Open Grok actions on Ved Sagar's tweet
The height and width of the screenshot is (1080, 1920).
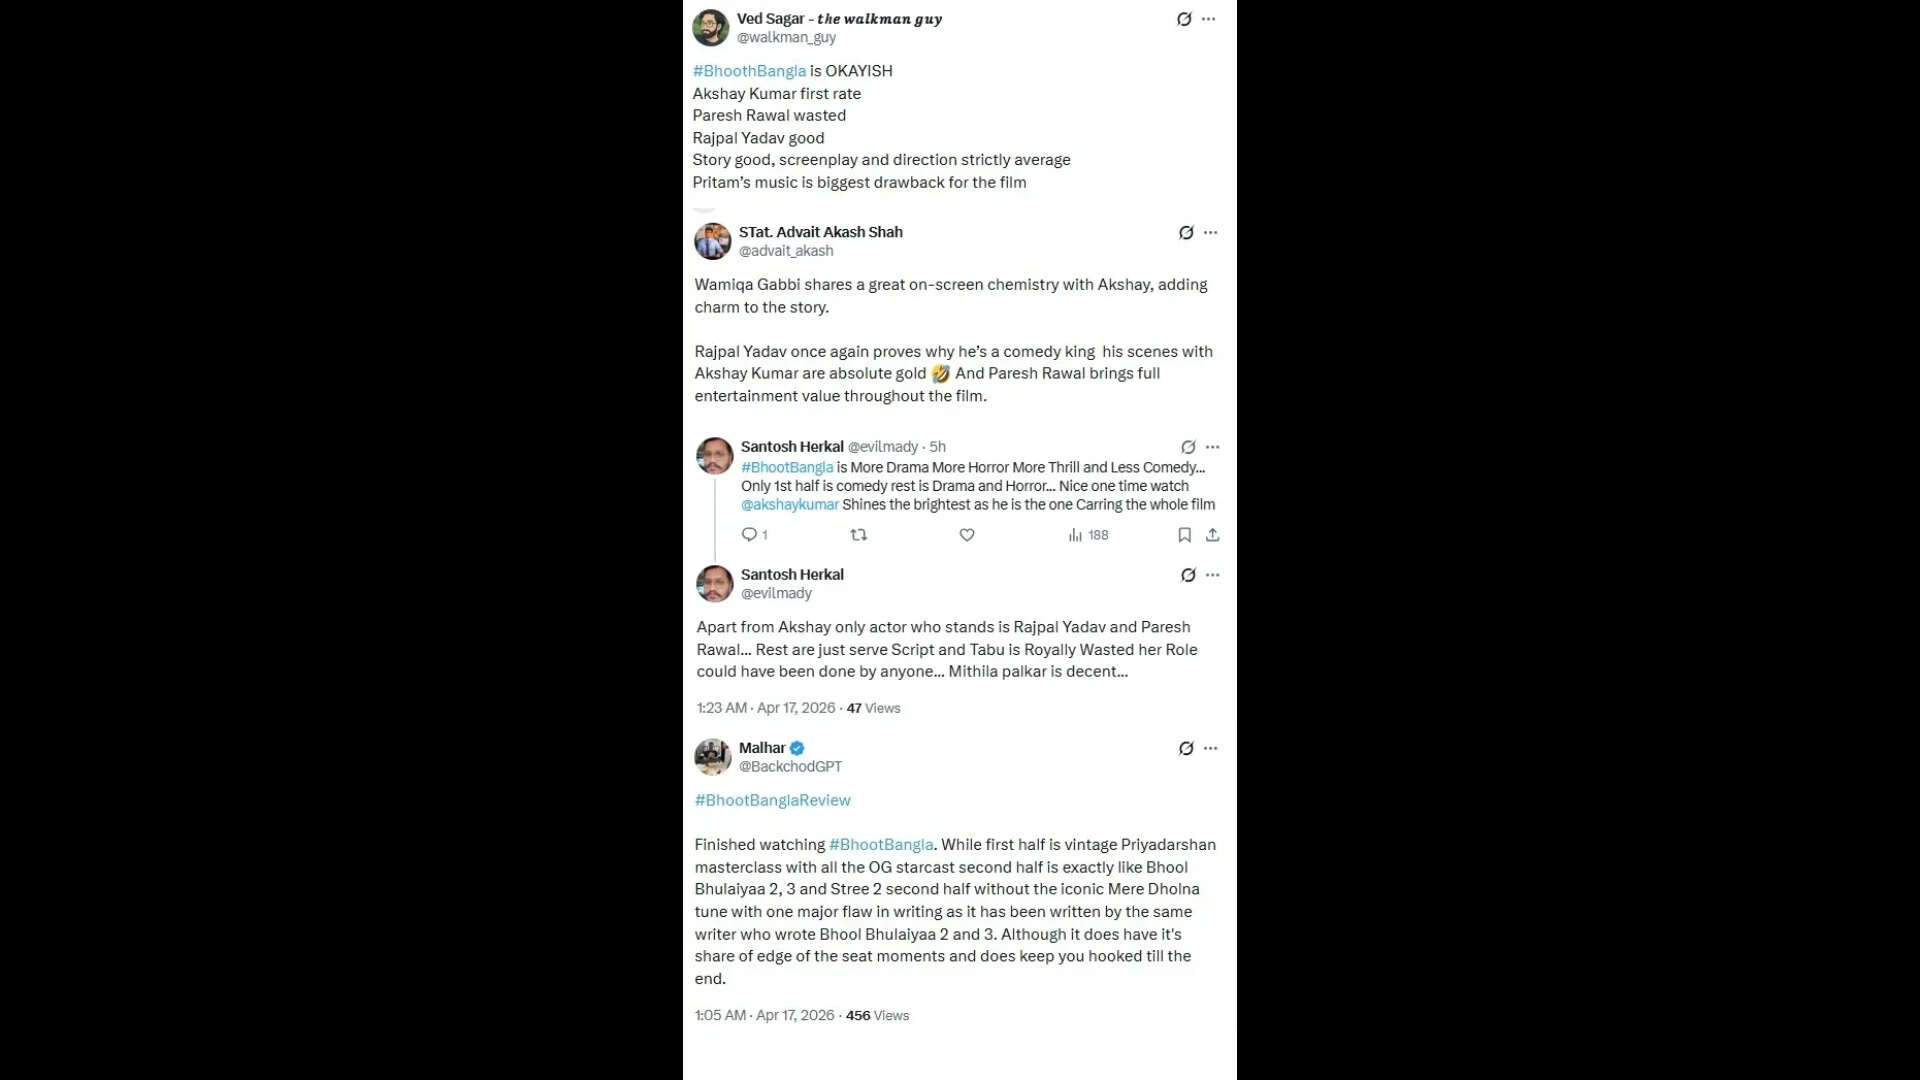pos(1186,18)
